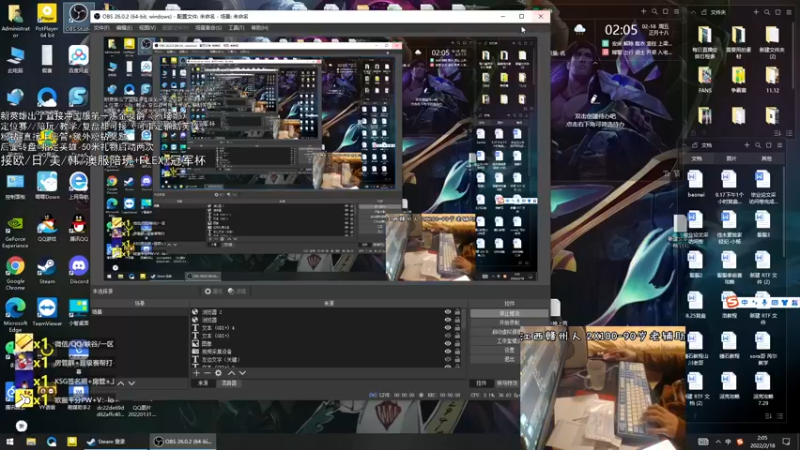Image resolution: width=800 pixels, height=450 pixels.
Task: Launch the Steam desktop shortcut
Action: click(46, 270)
